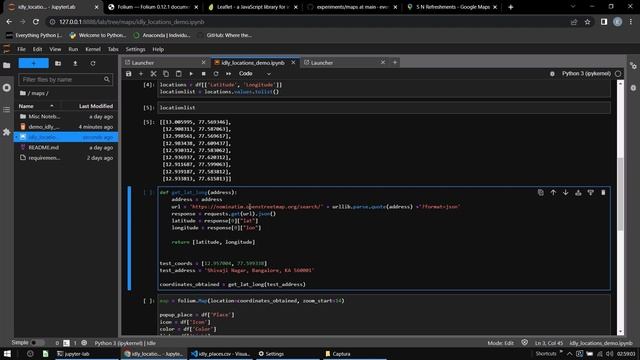Click the blue New Launcher plus button

[x=33, y=63]
